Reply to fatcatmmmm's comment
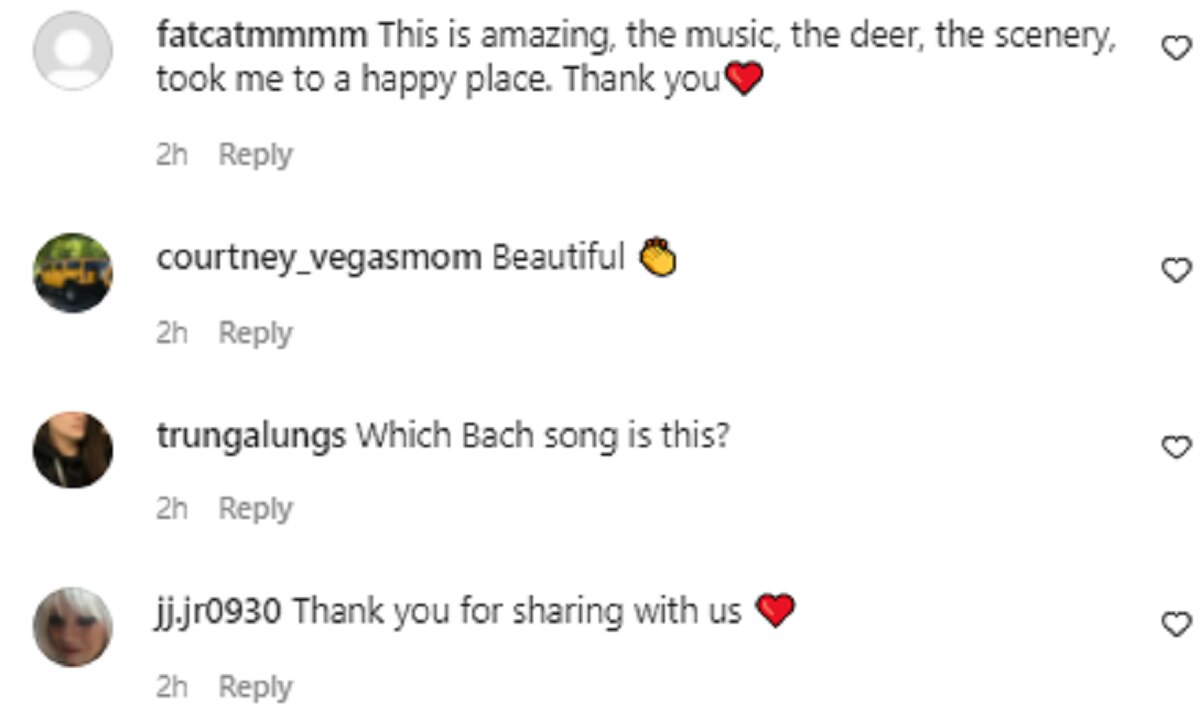 click(x=255, y=155)
